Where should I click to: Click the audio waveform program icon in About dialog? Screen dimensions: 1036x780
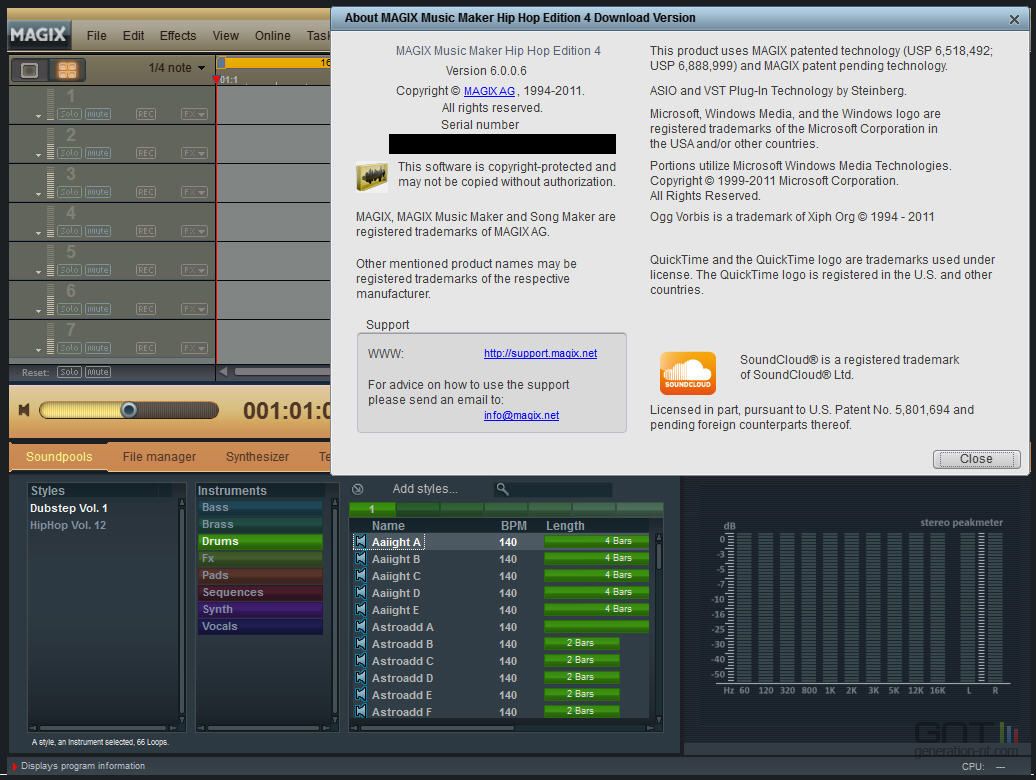pos(372,176)
